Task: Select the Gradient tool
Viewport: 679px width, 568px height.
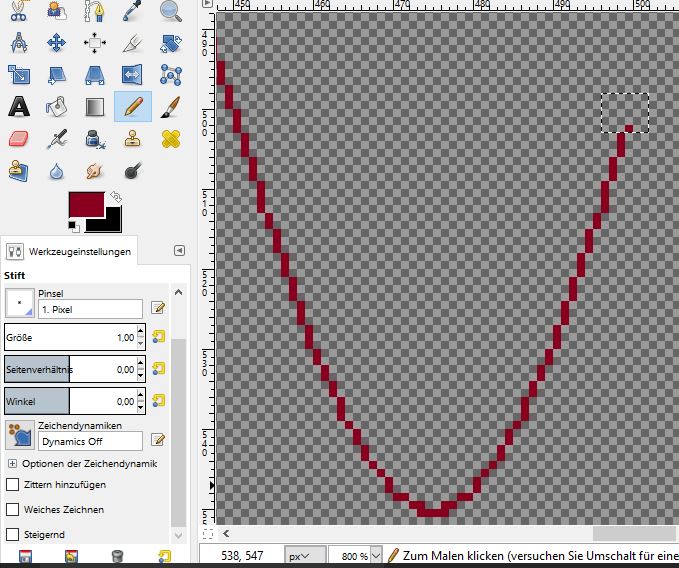Action: [x=95, y=106]
